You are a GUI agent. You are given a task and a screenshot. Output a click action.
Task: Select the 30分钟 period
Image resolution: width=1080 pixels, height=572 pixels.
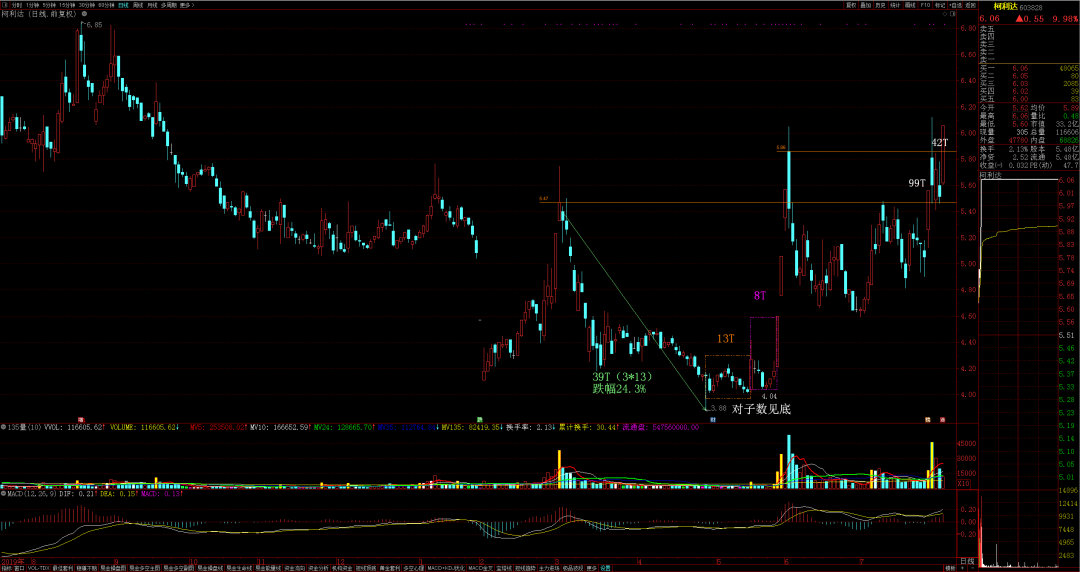click(x=87, y=5)
